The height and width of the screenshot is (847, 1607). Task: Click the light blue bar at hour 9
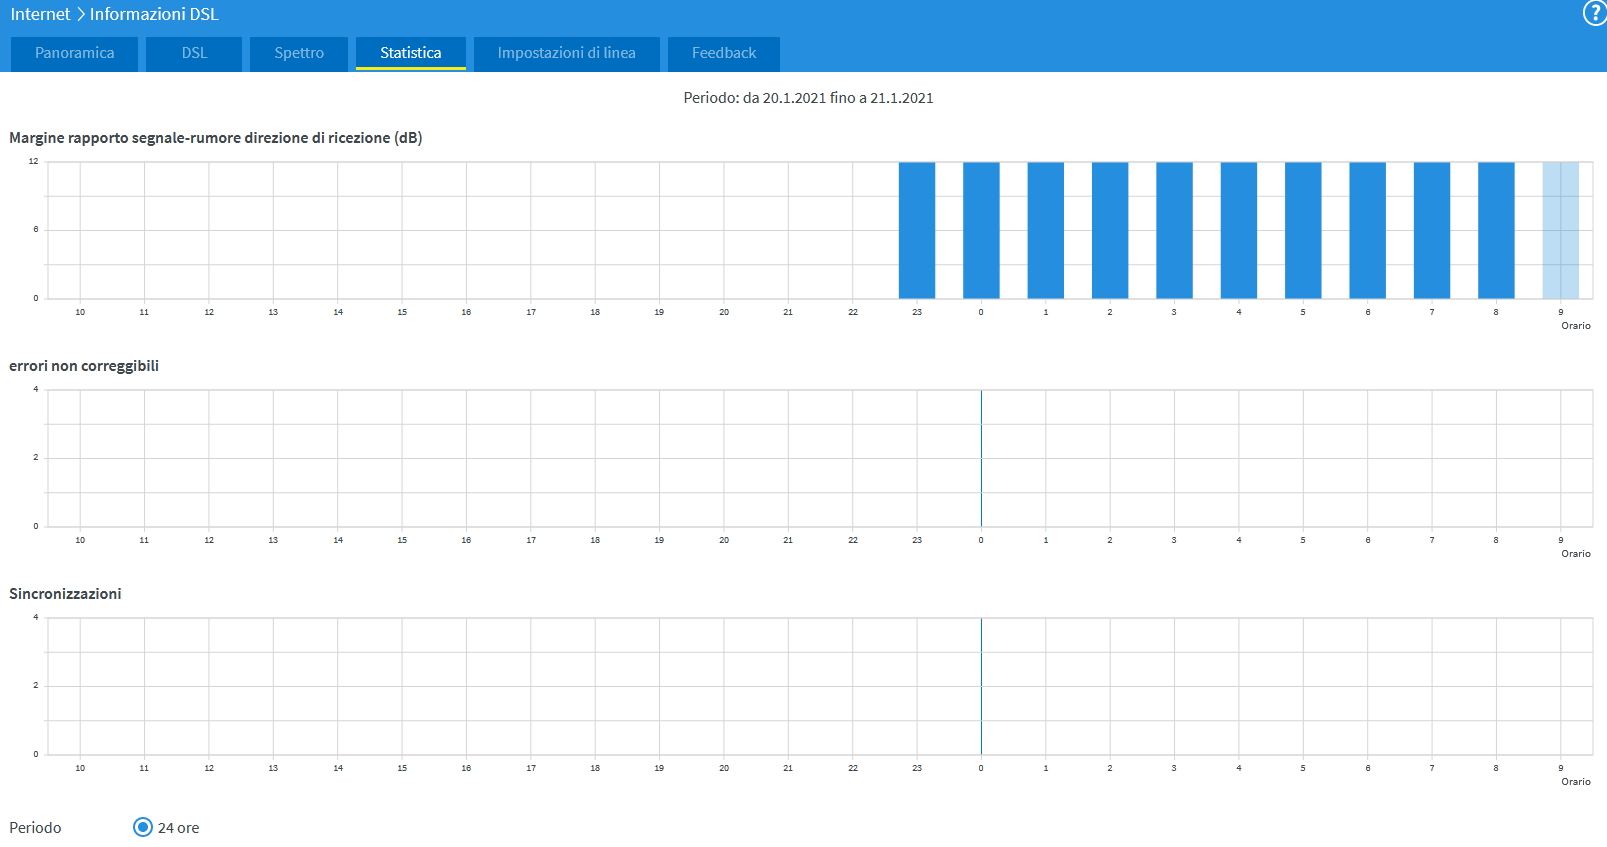[x=1560, y=230]
